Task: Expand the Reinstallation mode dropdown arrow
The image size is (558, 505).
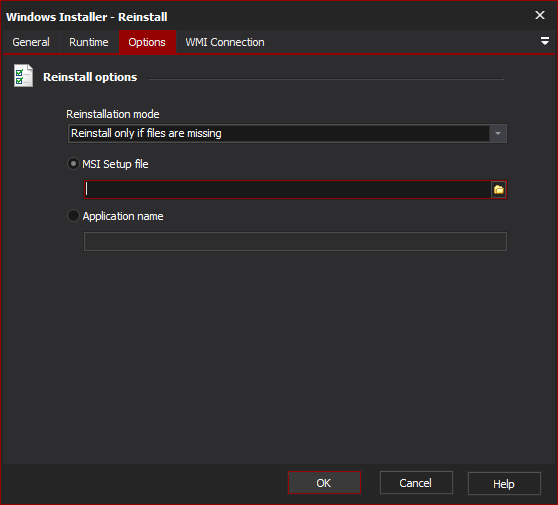Action: point(498,133)
